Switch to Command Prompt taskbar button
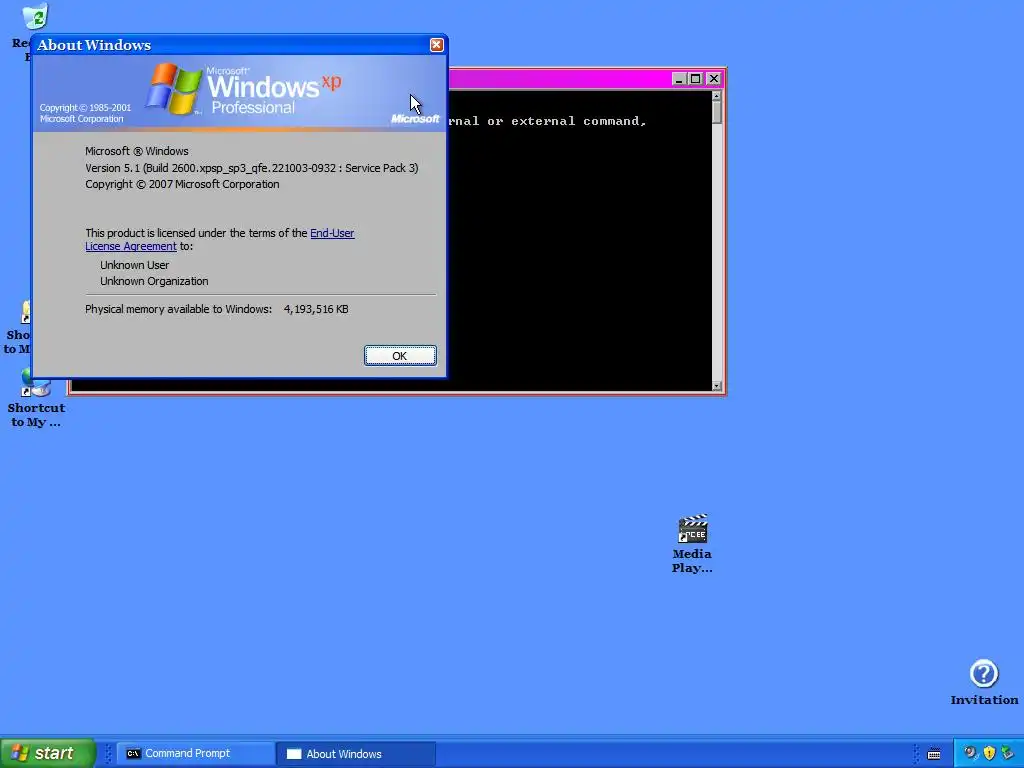This screenshot has height=768, width=1024. (196, 754)
